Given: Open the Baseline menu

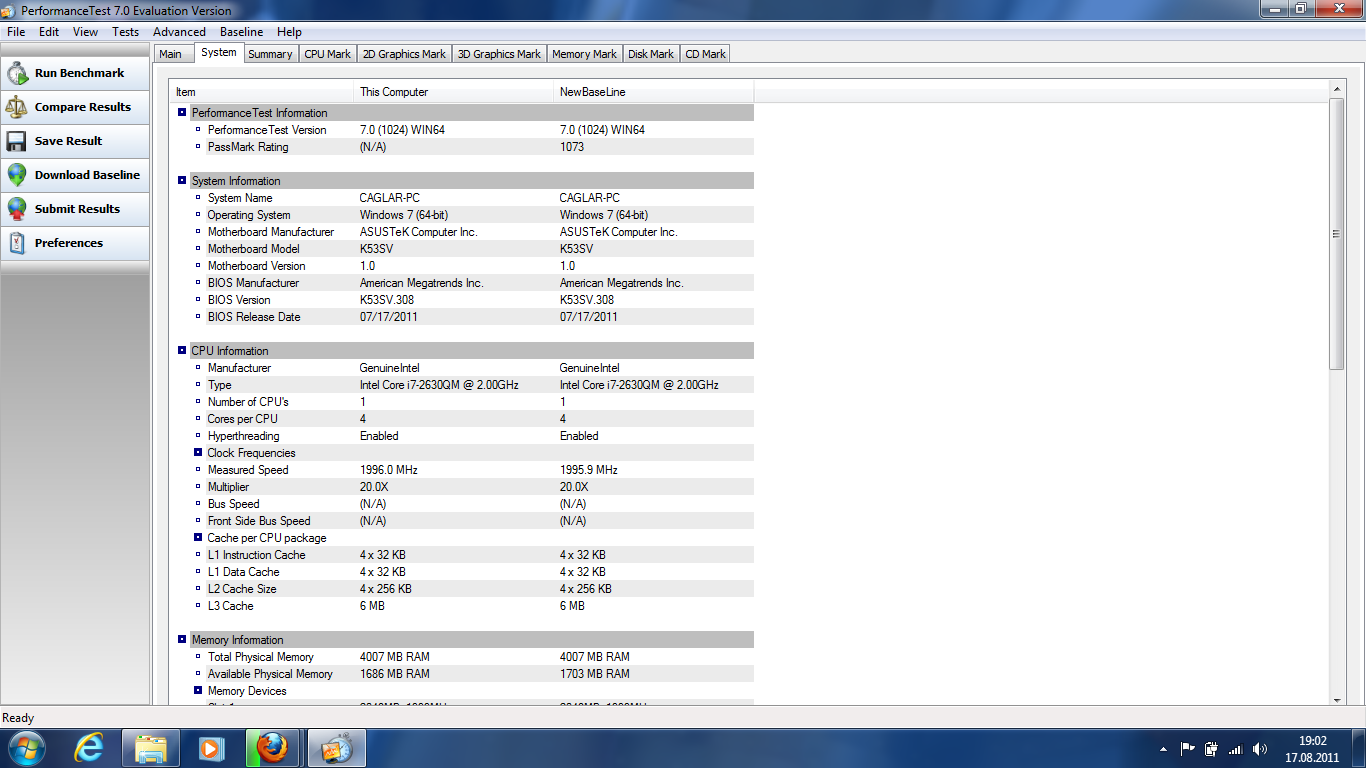Looking at the screenshot, I should pyautogui.click(x=241, y=32).
